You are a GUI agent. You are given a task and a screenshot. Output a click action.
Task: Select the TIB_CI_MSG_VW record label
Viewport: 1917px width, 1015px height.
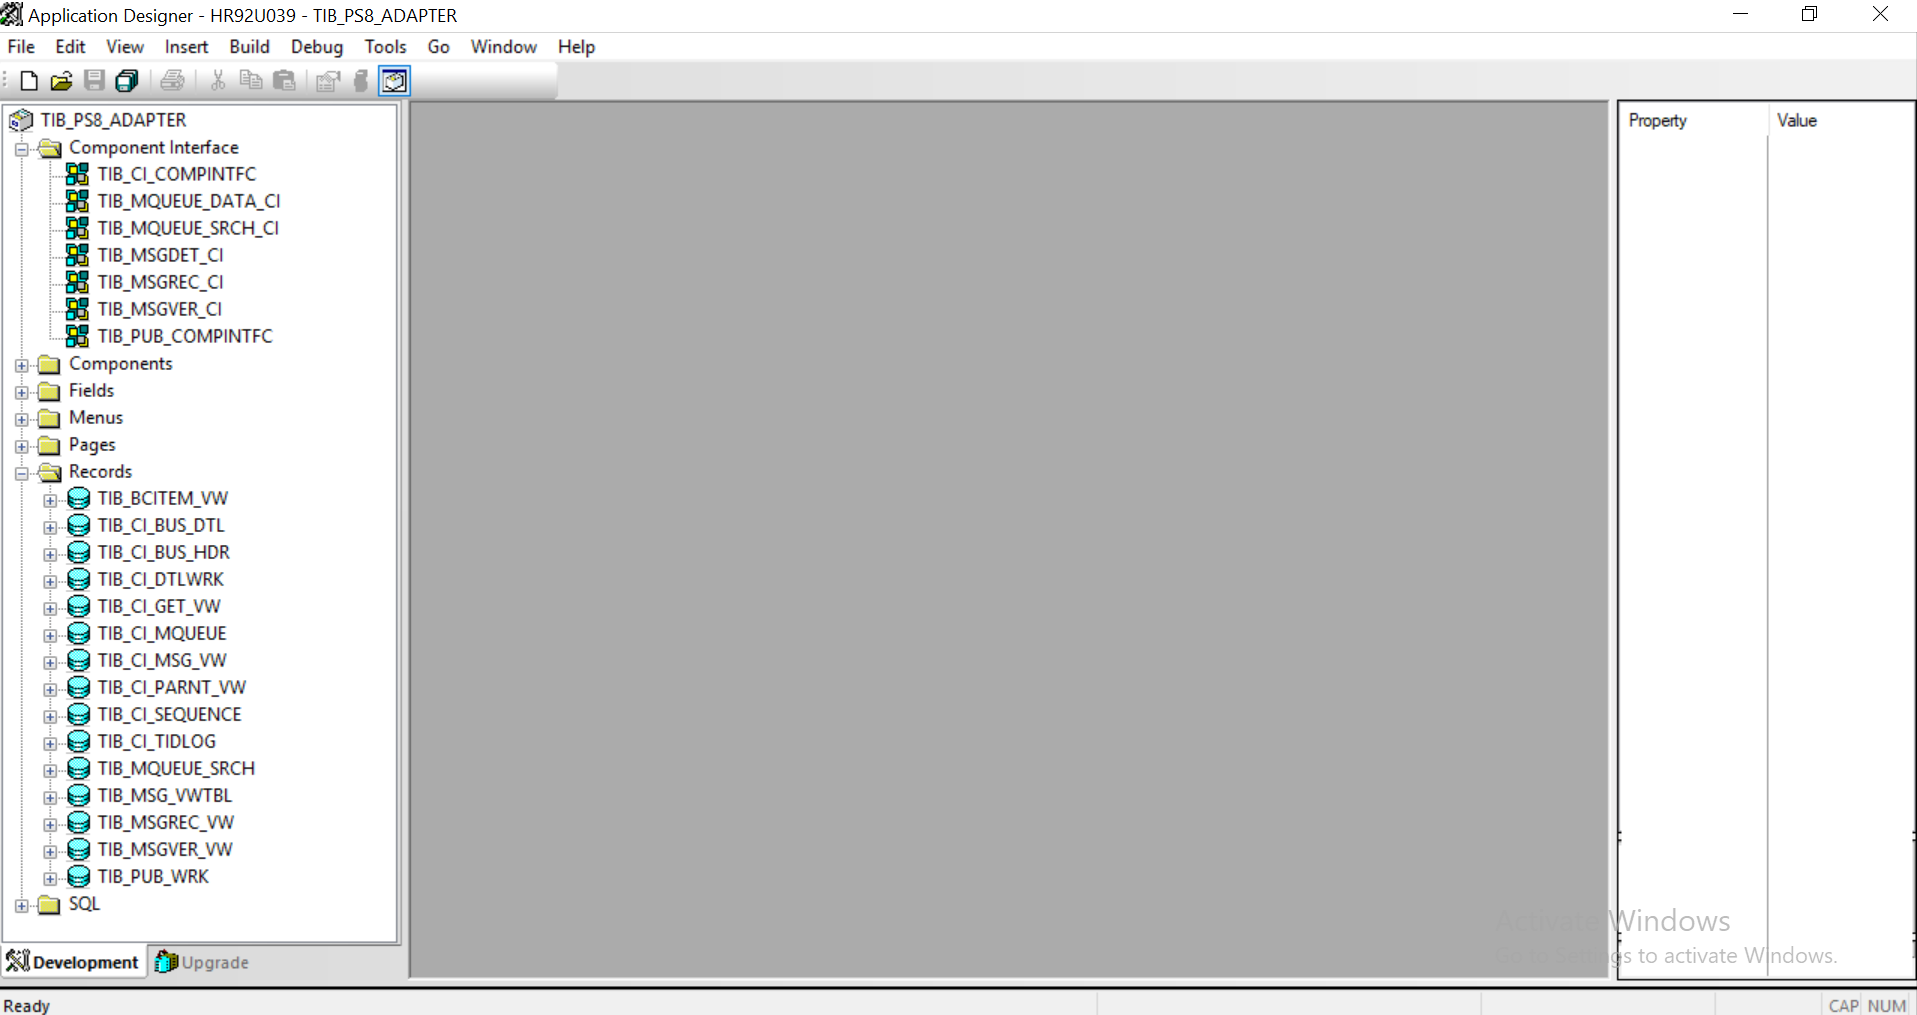[x=162, y=660]
